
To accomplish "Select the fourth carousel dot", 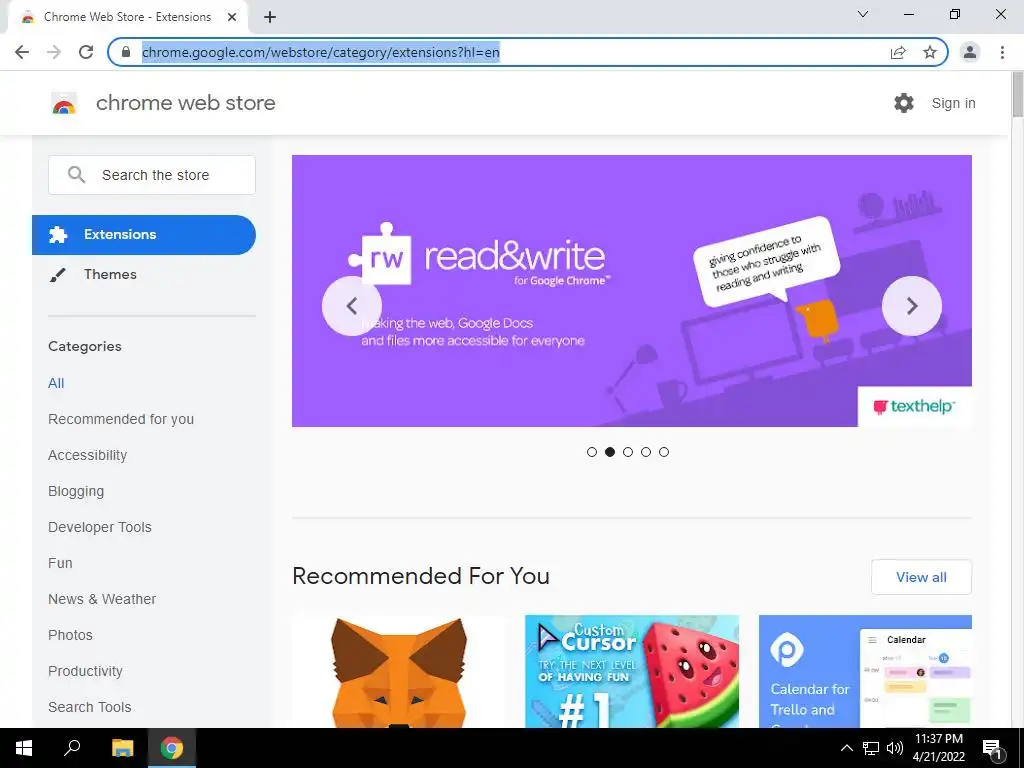I will tap(646, 452).
